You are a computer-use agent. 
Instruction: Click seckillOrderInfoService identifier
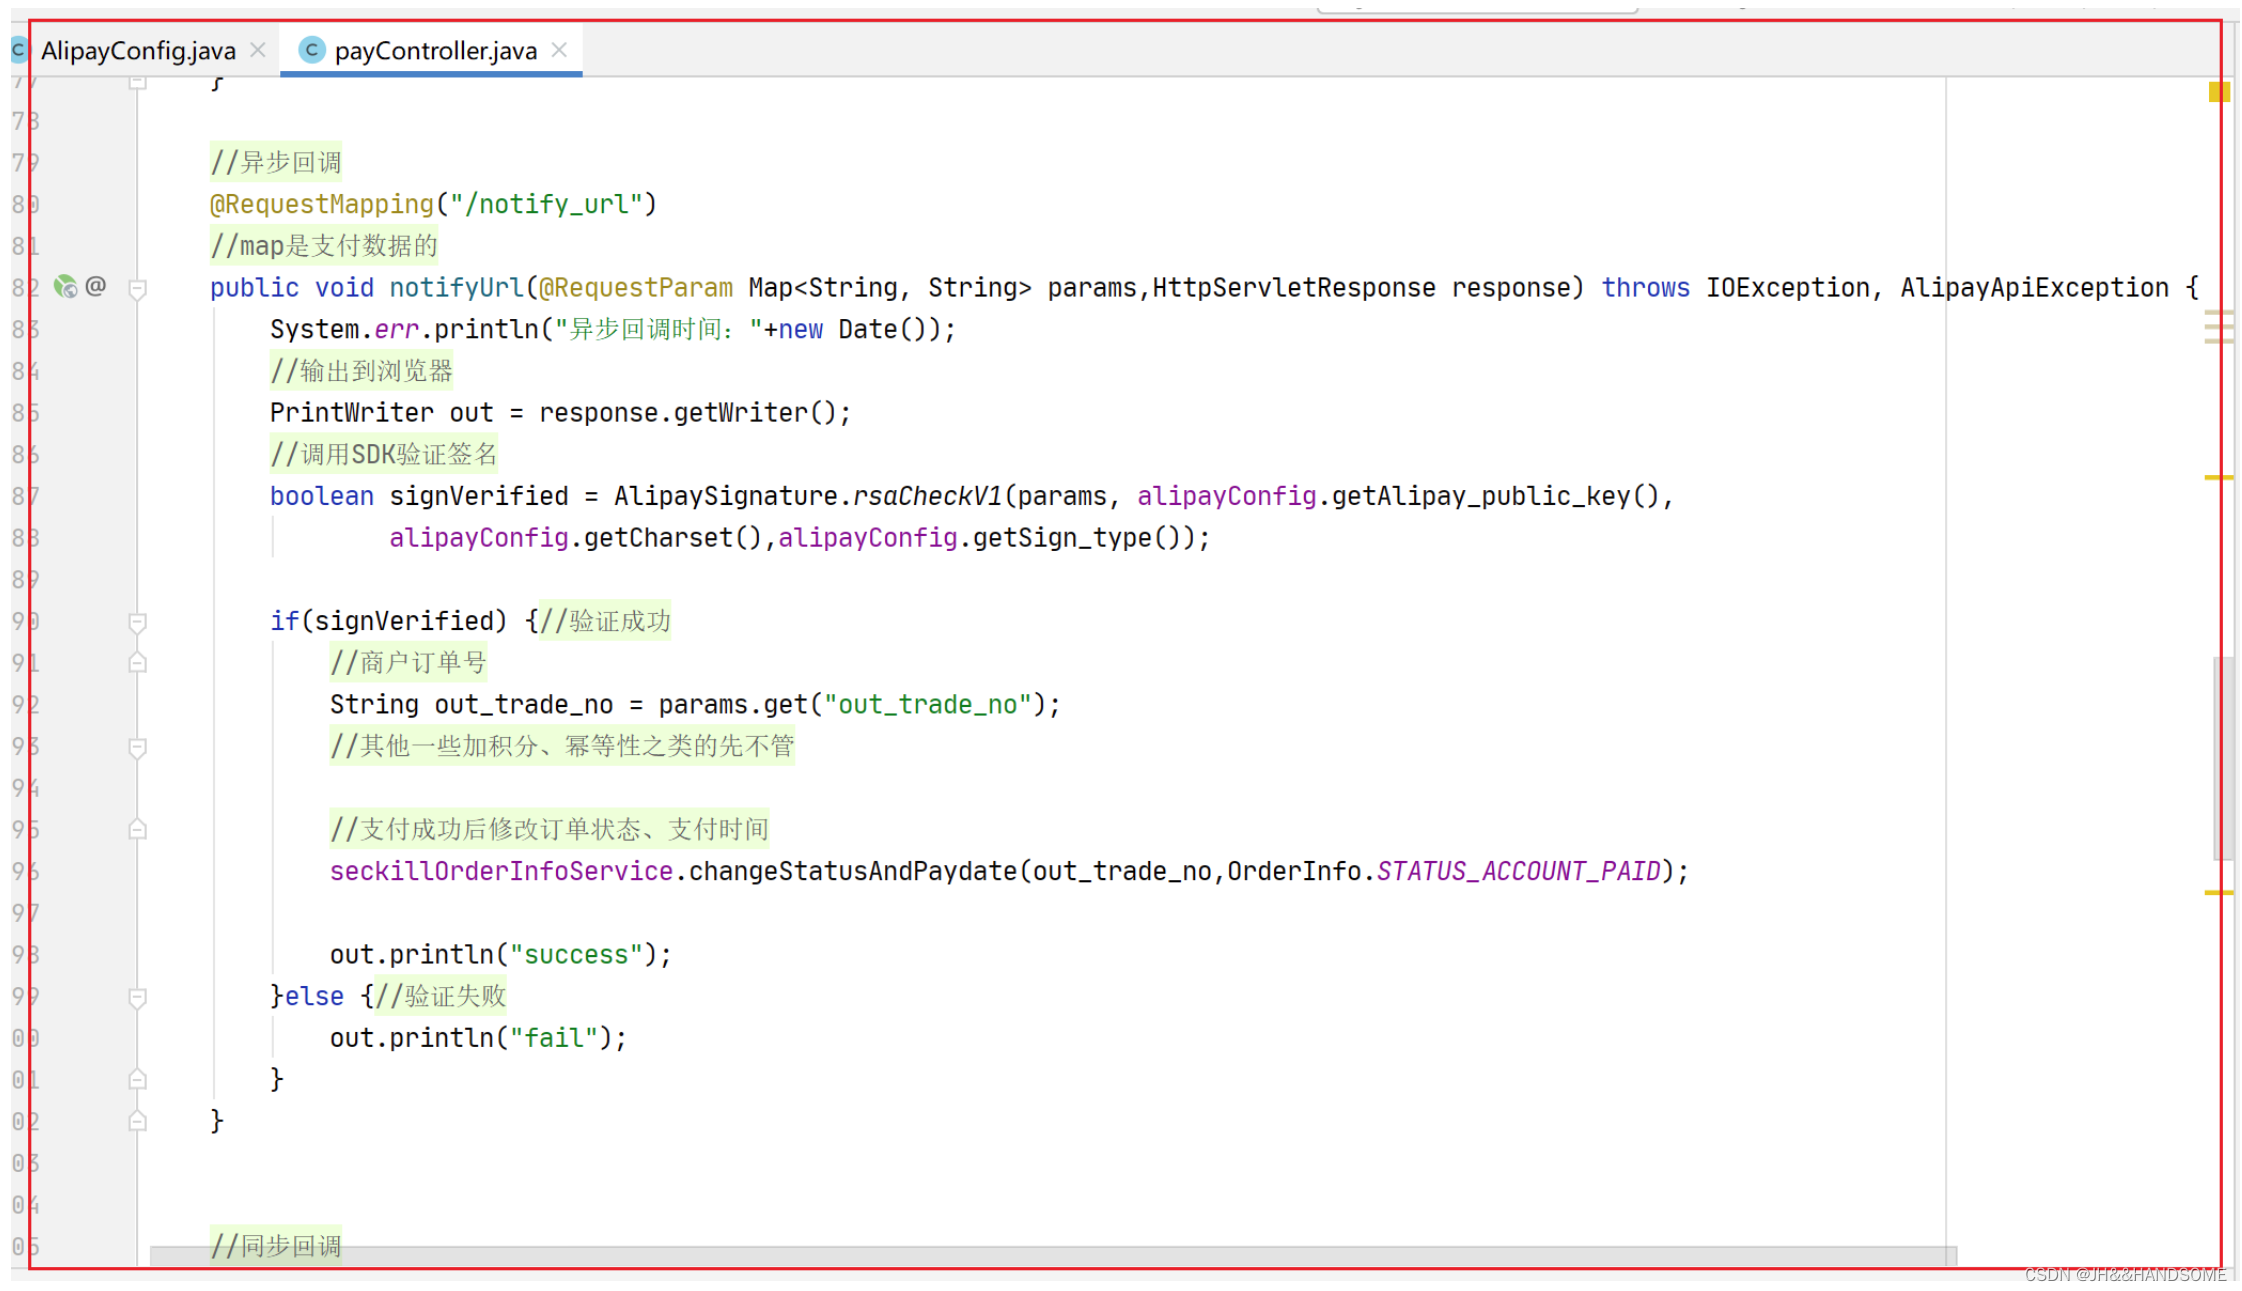(501, 871)
